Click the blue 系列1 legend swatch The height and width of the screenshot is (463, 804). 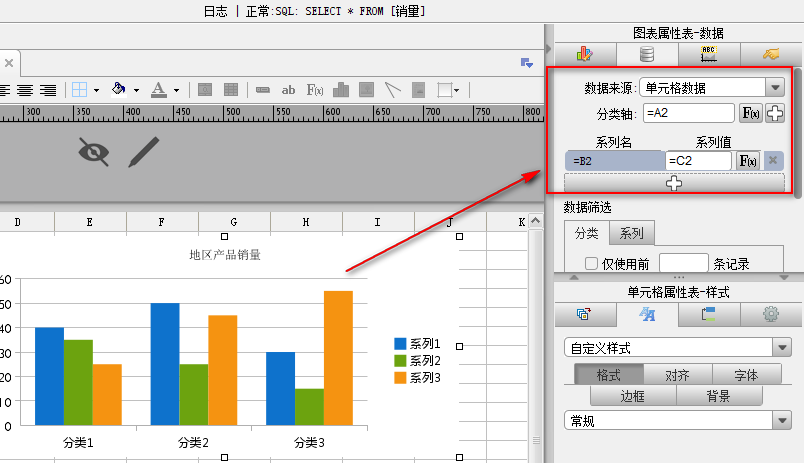(x=400, y=344)
